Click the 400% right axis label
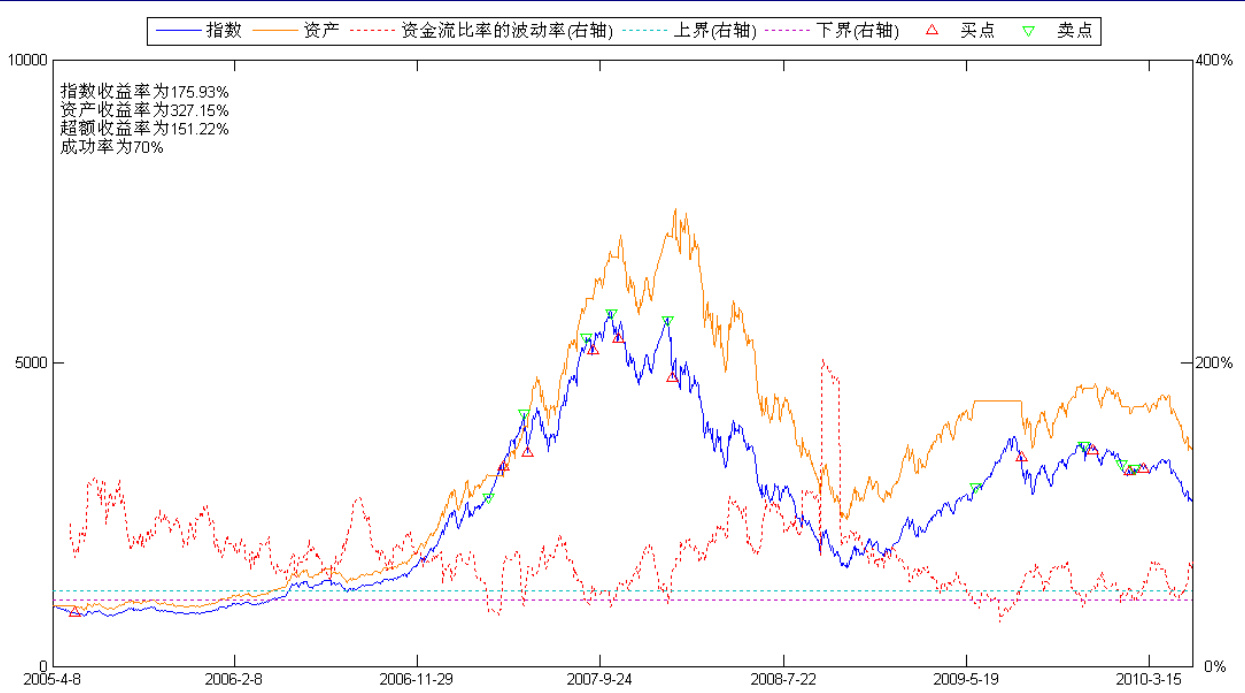Screen dimensions: 1245x693 (1214, 60)
